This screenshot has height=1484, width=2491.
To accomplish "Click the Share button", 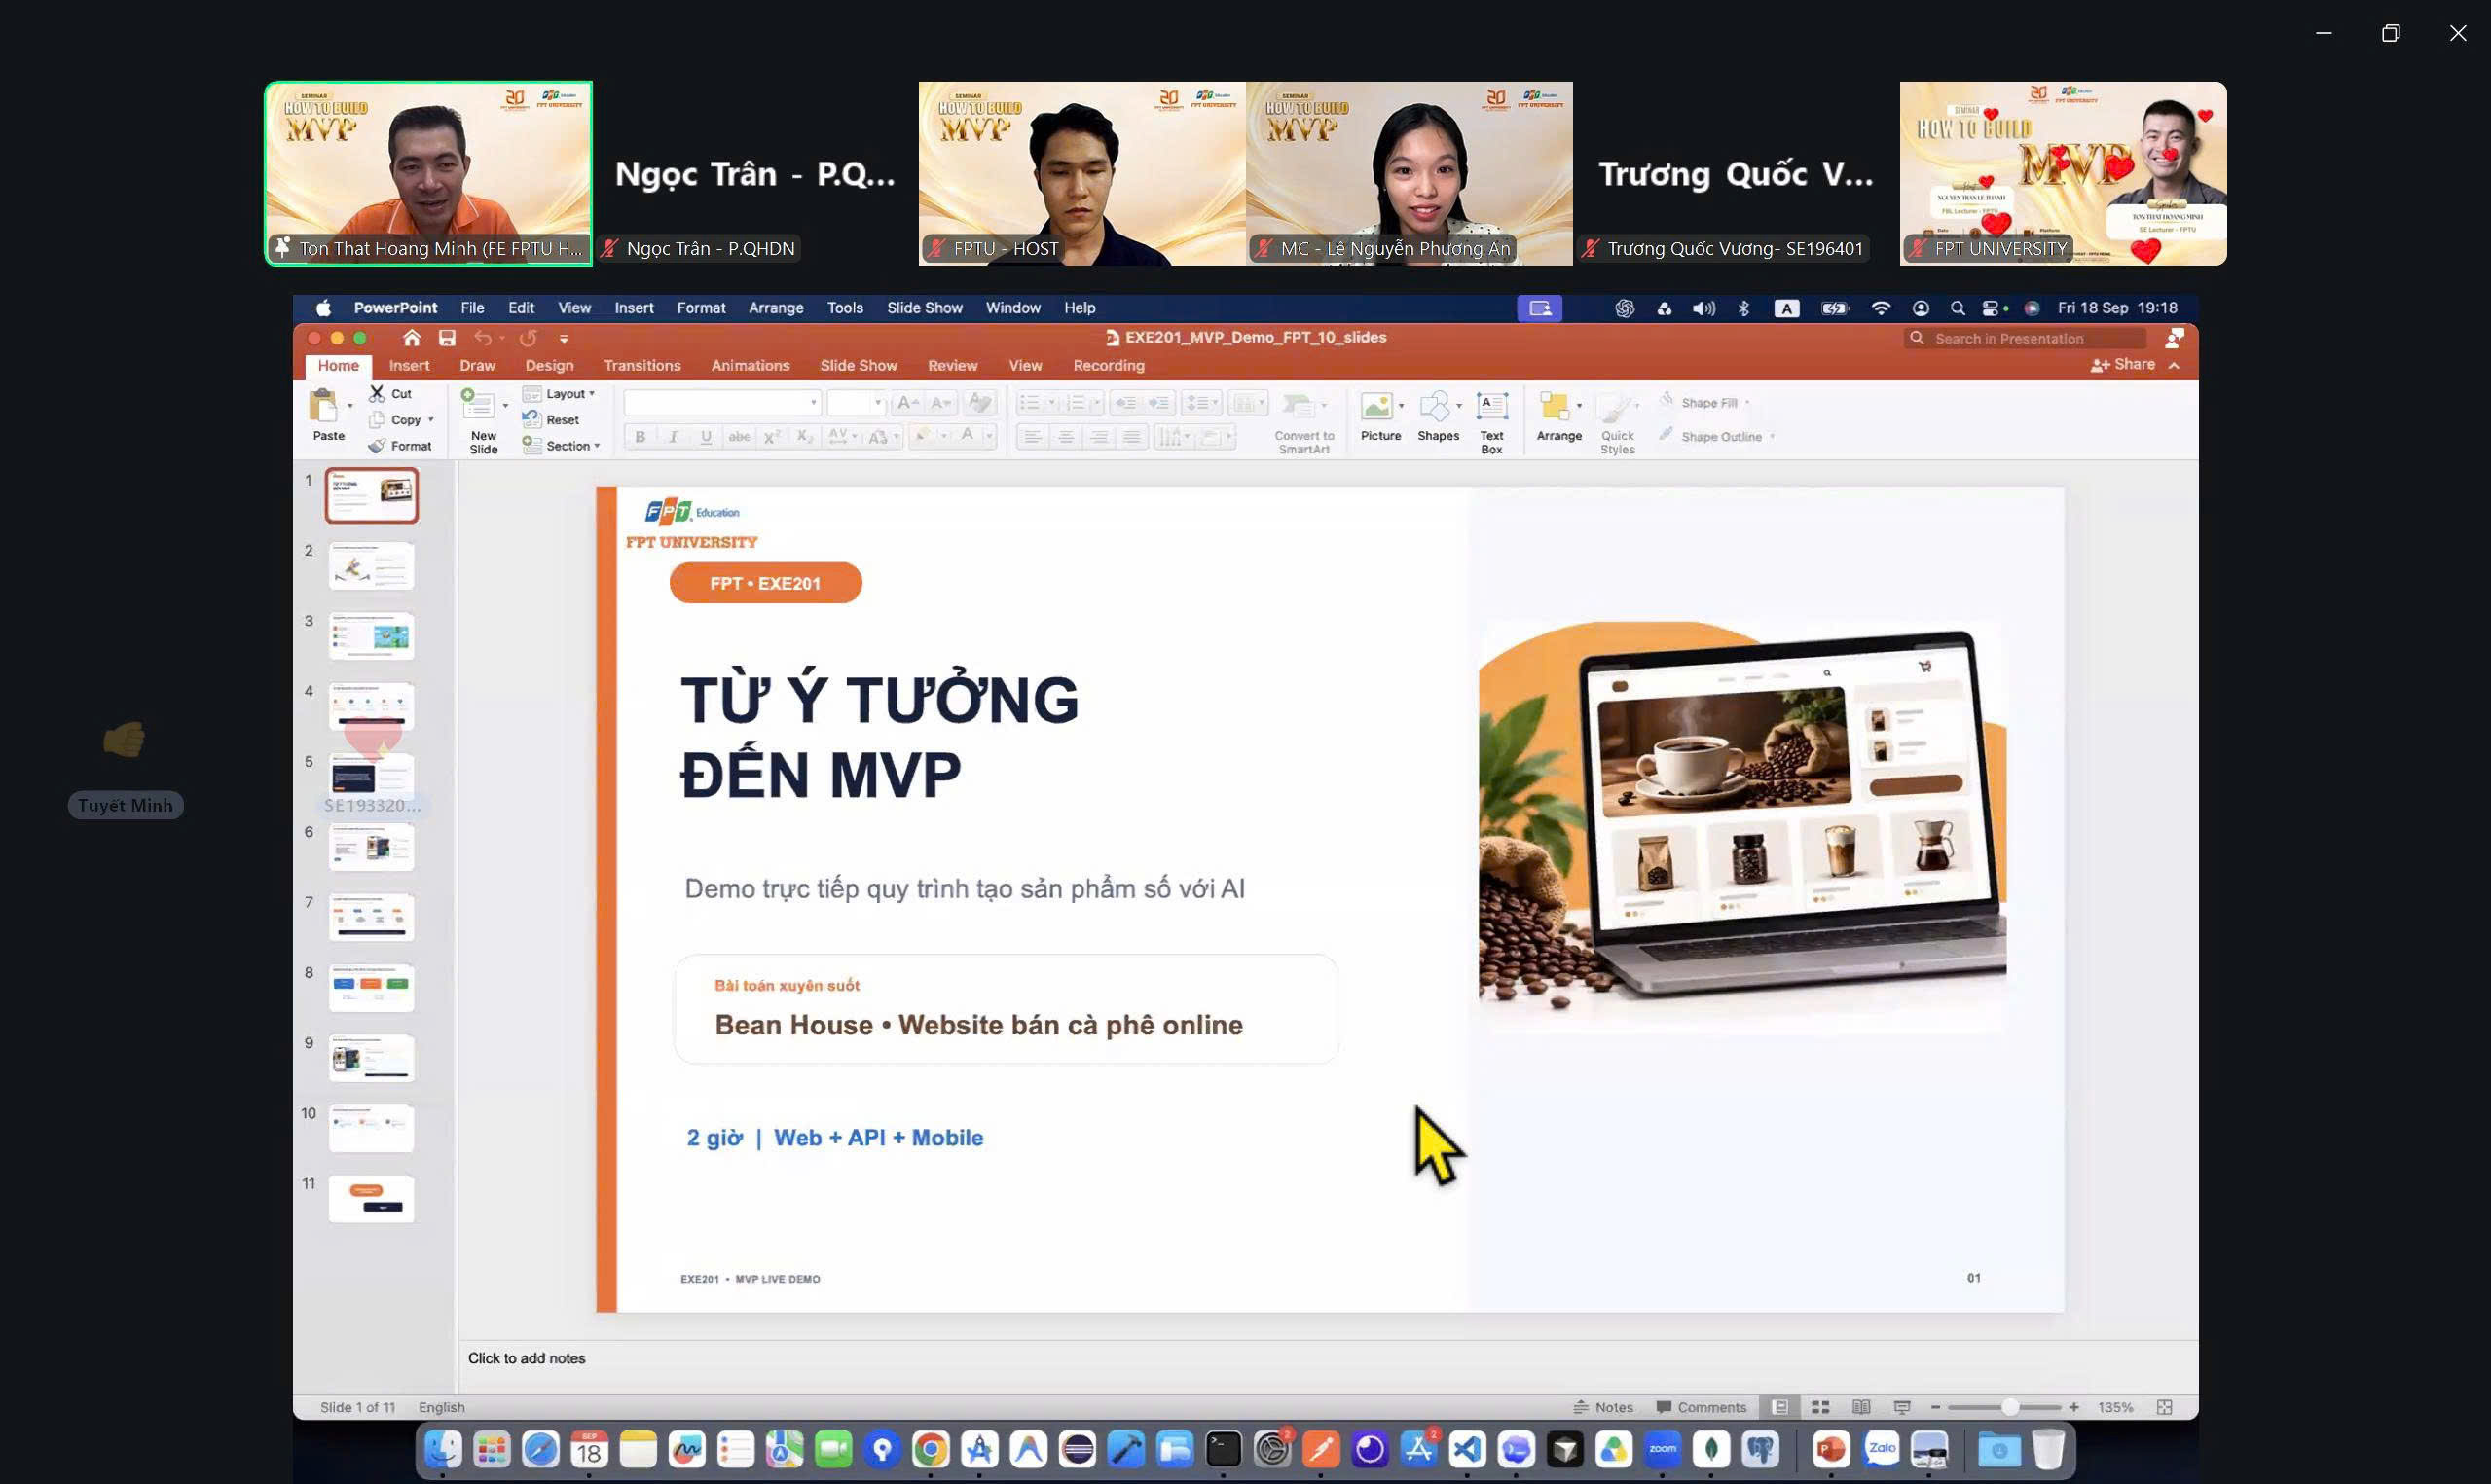I will click(x=2123, y=364).
